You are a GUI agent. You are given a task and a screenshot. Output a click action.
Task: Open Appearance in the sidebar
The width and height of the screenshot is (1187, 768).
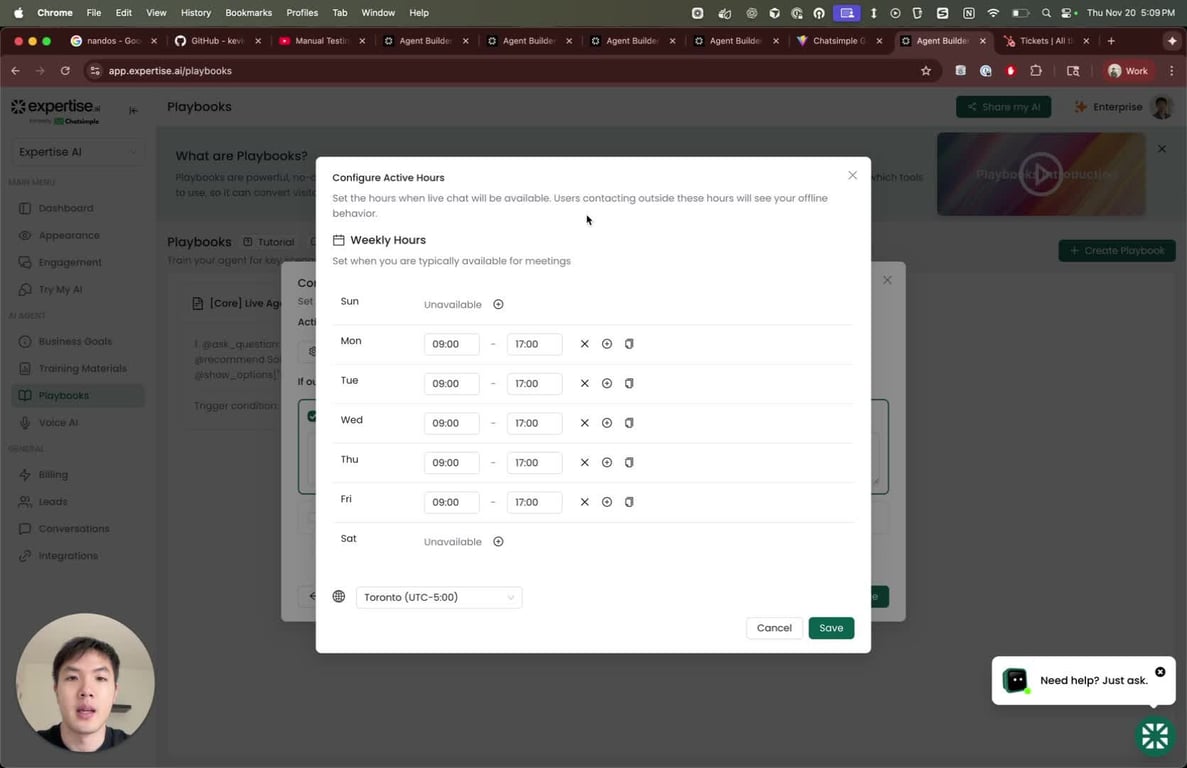(76, 235)
